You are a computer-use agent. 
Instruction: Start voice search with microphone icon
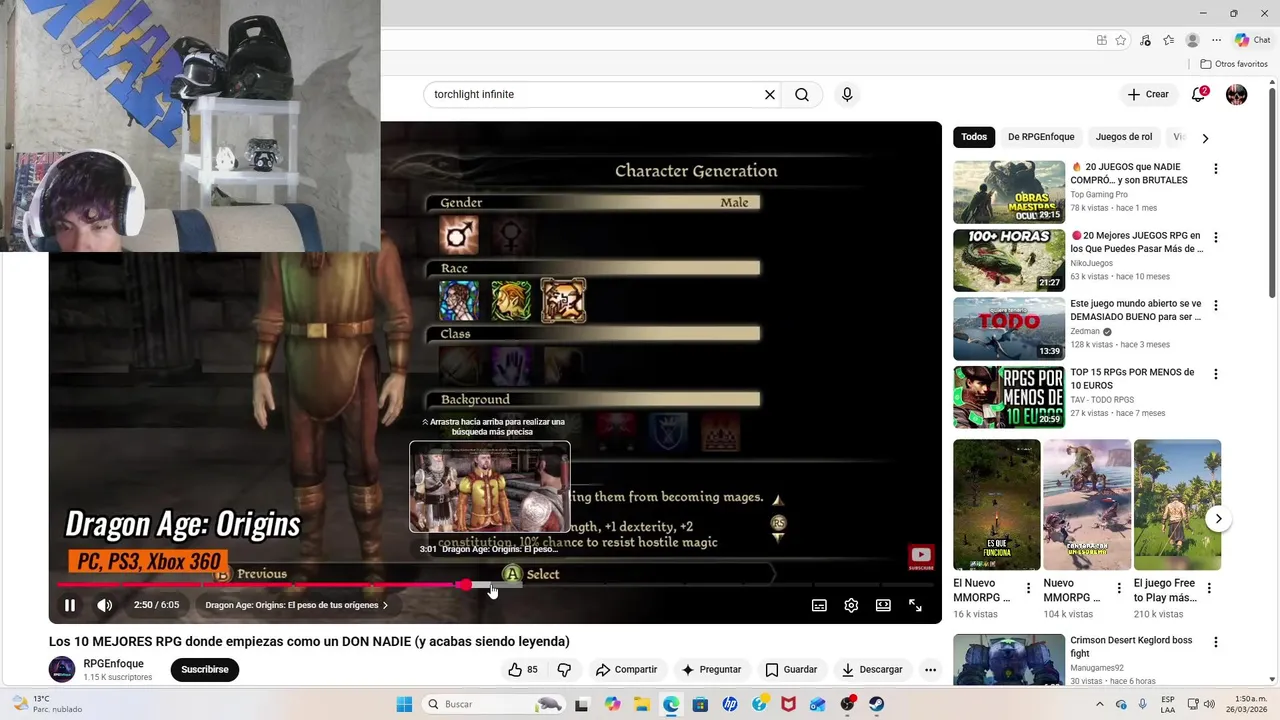[847, 94]
